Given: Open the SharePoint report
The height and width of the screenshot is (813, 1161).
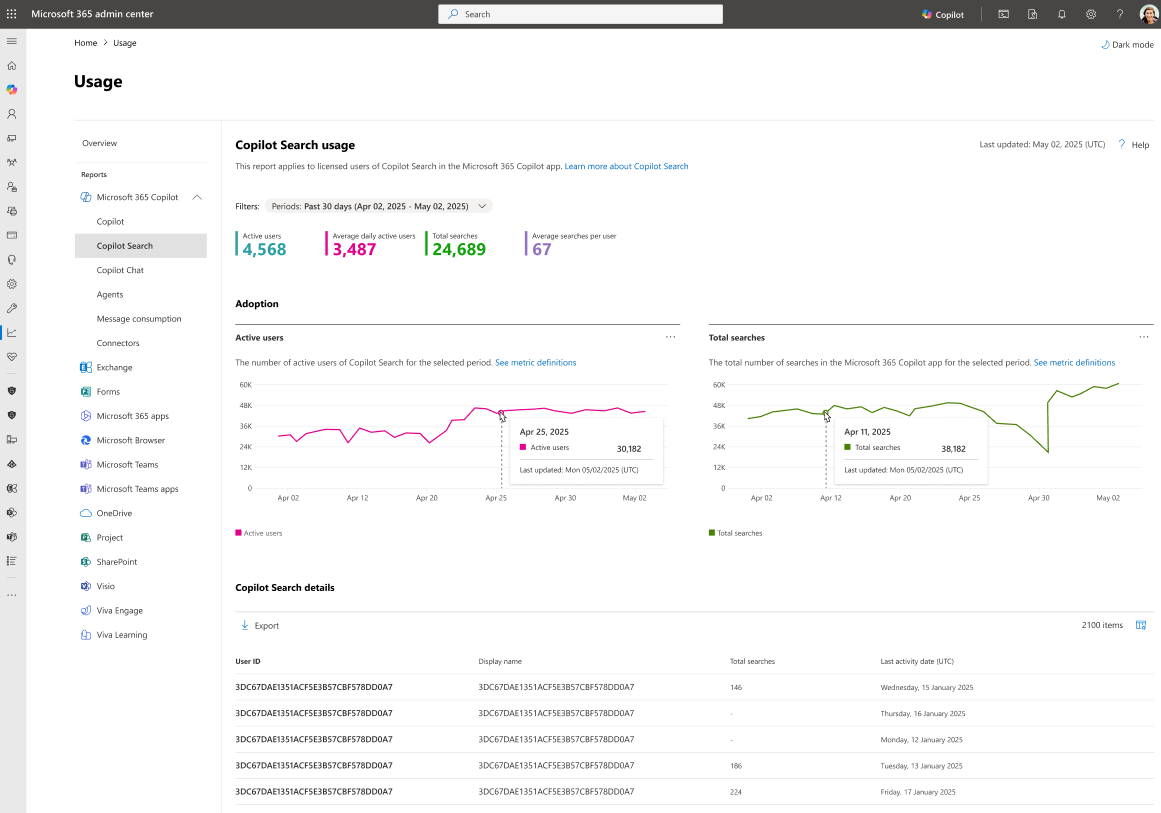Looking at the screenshot, I should 116,562.
